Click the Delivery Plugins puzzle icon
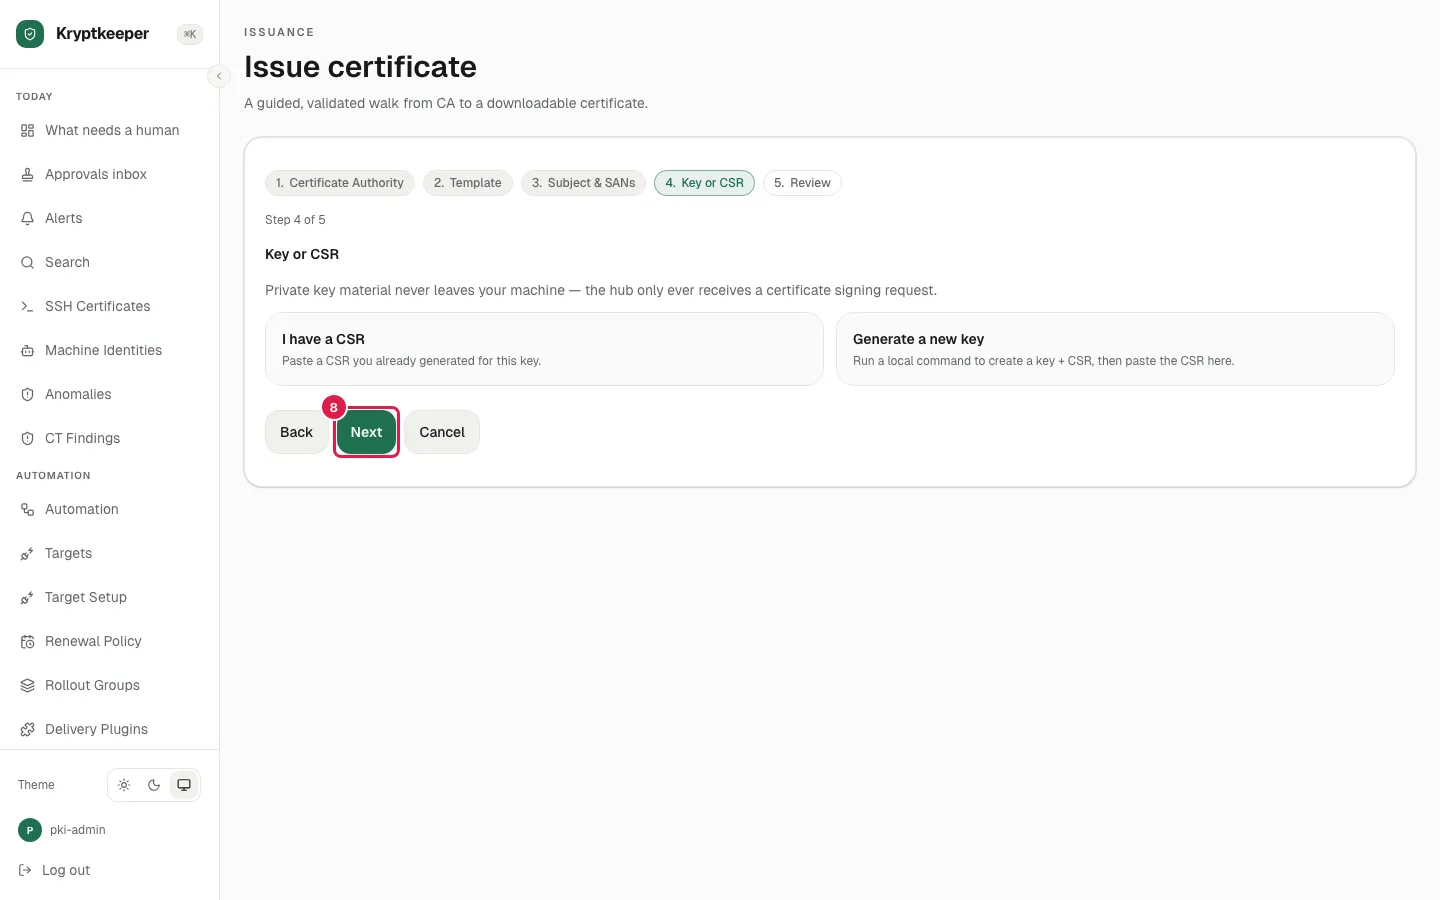Screen dimensions: 1440x900 point(28,730)
